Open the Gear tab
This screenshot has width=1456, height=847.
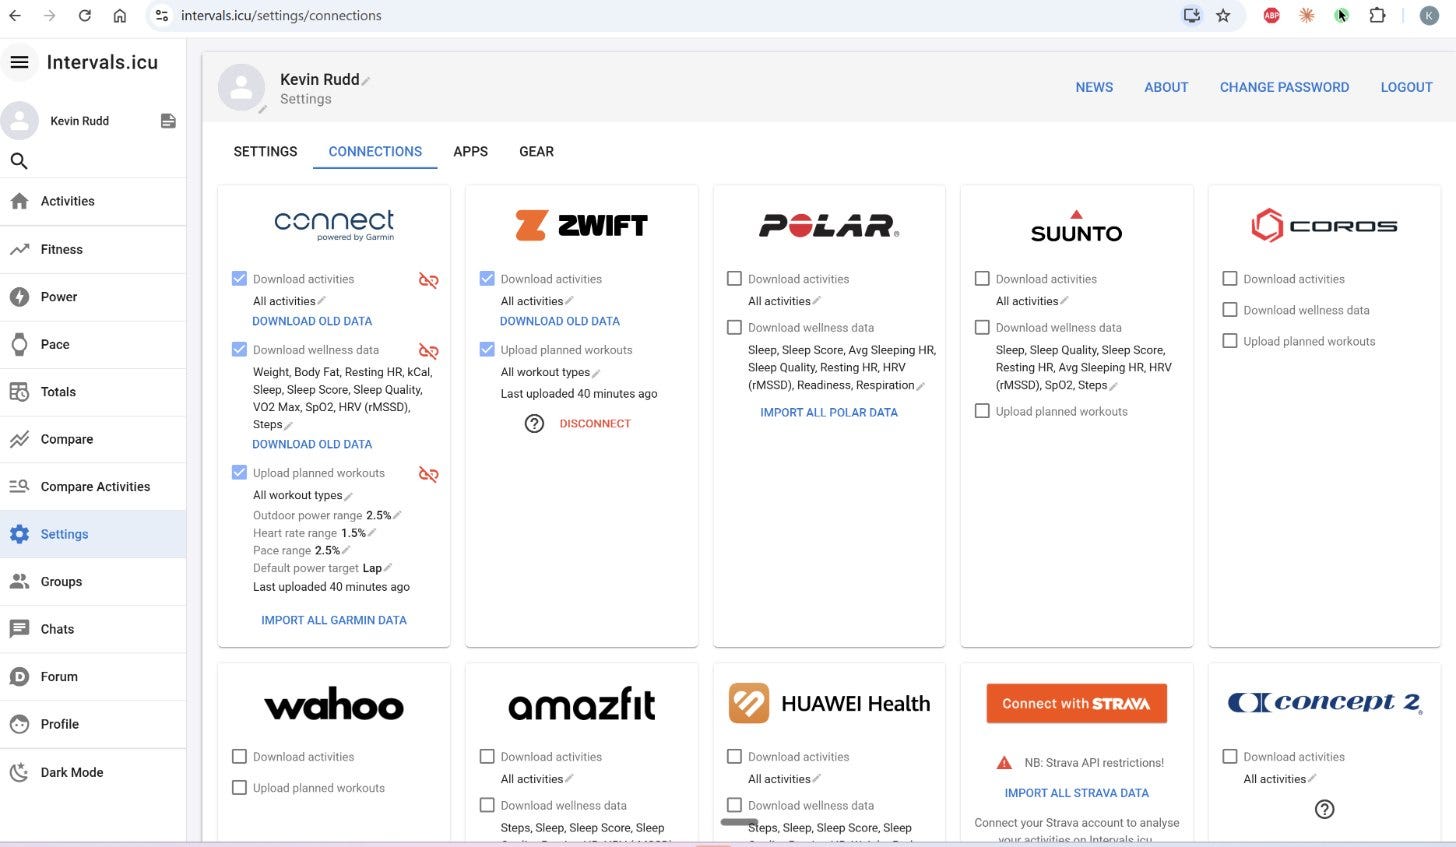pyautogui.click(x=536, y=152)
